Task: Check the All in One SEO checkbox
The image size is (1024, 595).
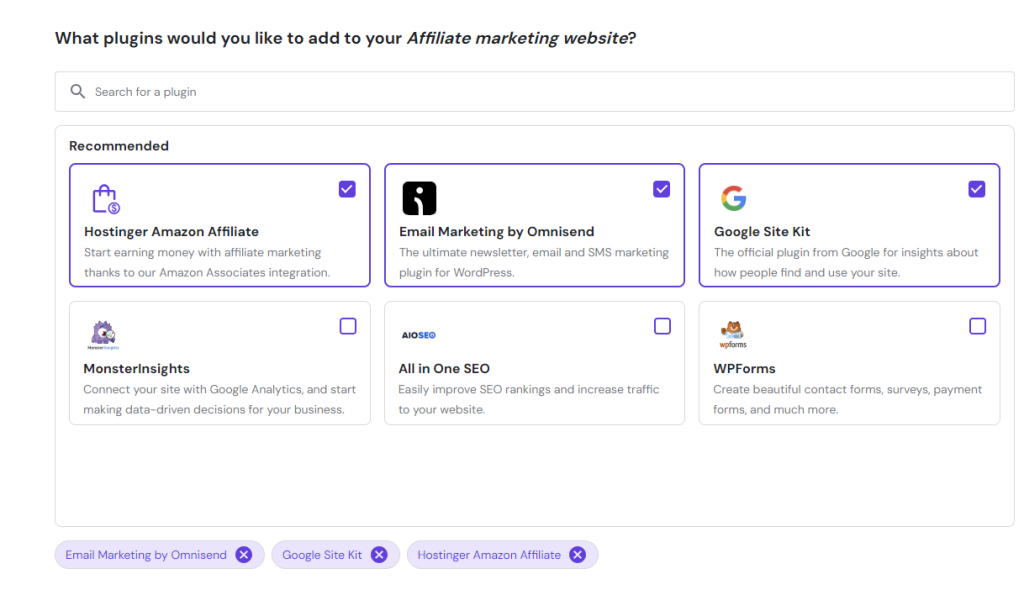Action: click(x=662, y=326)
